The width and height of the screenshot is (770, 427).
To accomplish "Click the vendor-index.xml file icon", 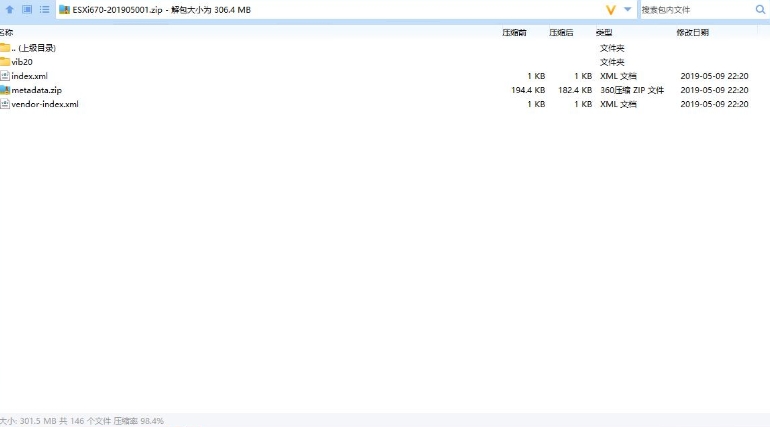I will 5,104.
